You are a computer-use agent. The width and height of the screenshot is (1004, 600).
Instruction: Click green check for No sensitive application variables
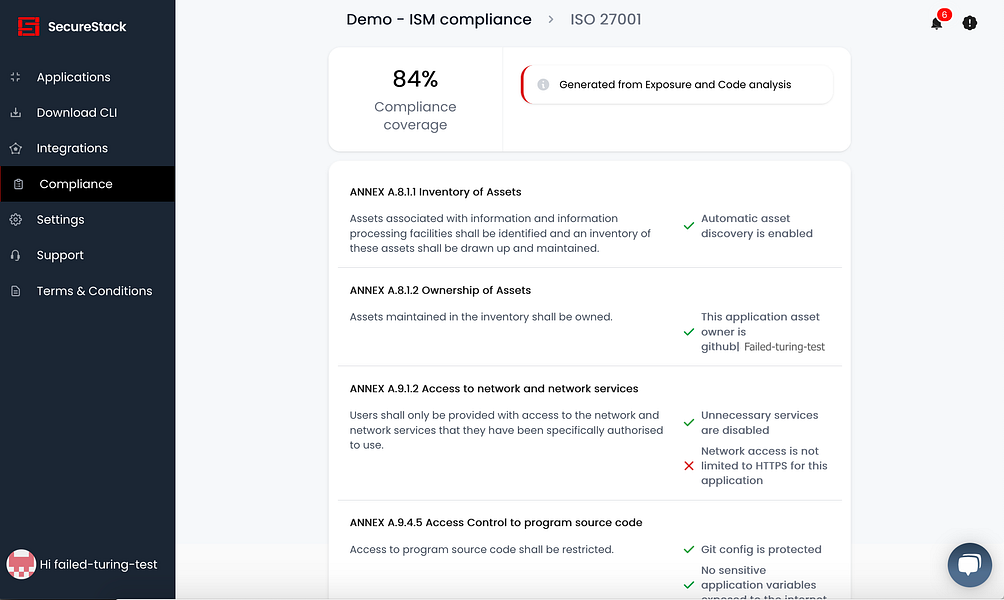point(689,585)
